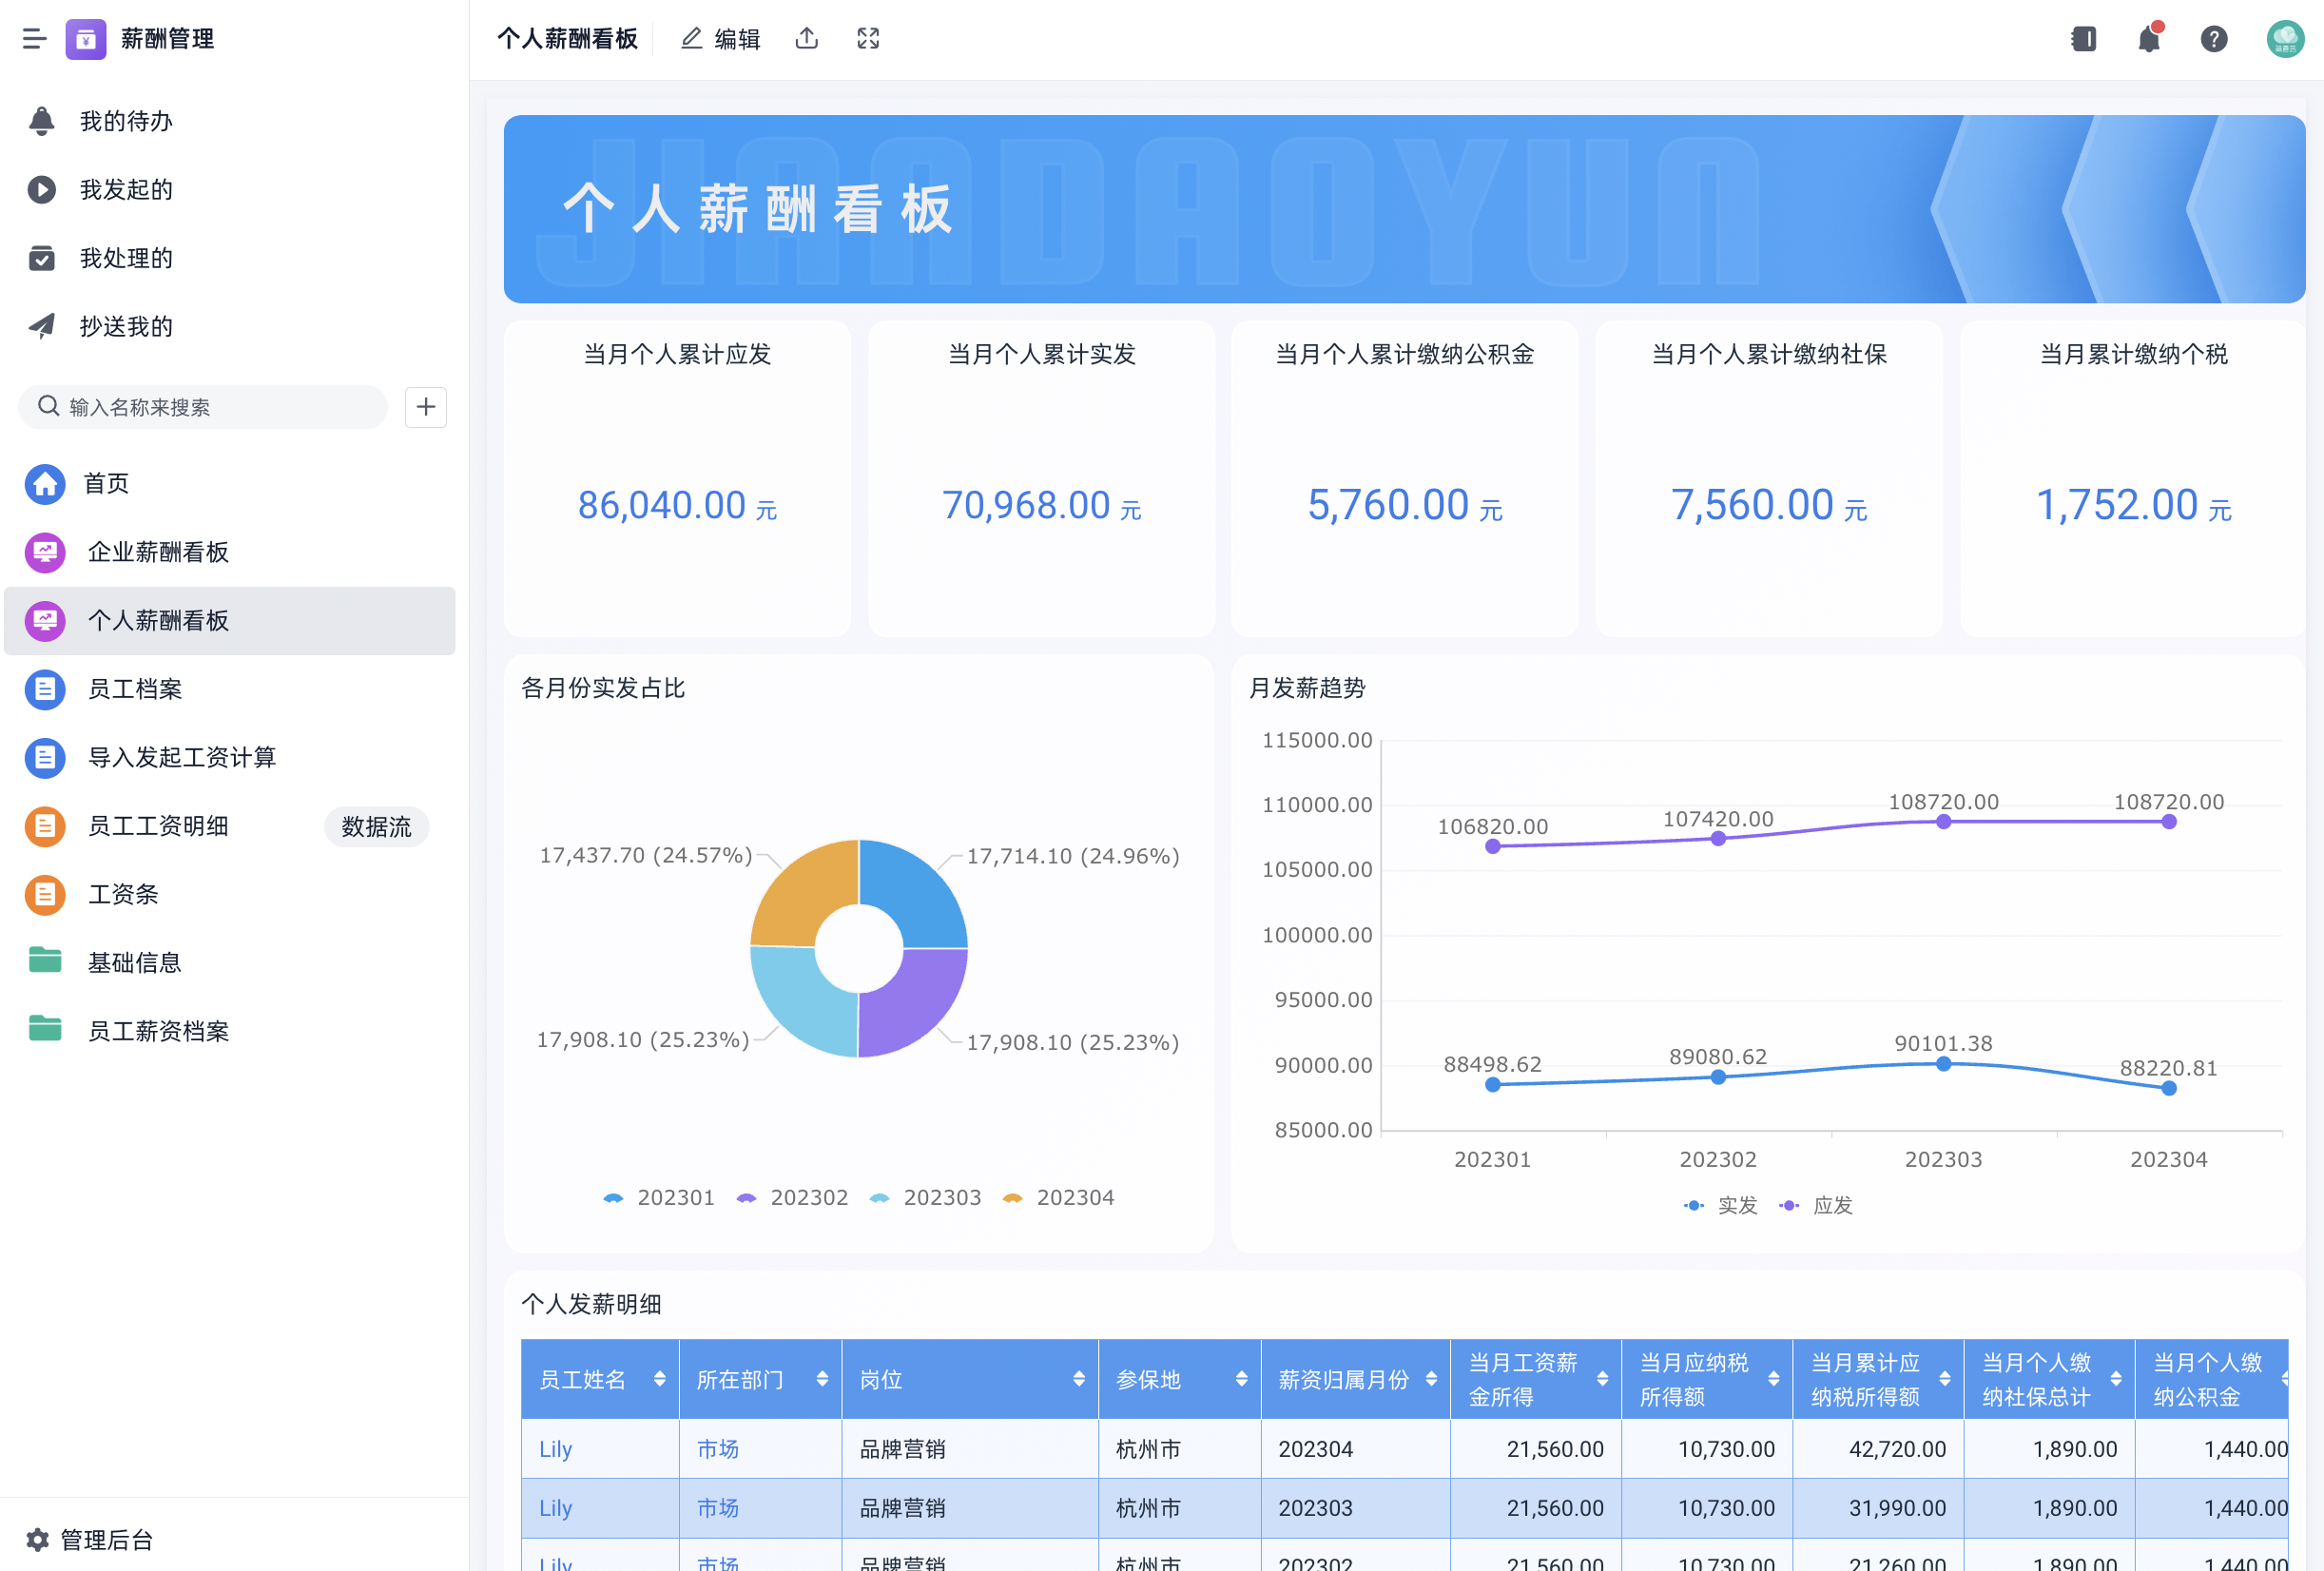Collapse the sidebar with hamburger icon
Image resolution: width=2324 pixels, height=1571 pixels.
tap(34, 39)
